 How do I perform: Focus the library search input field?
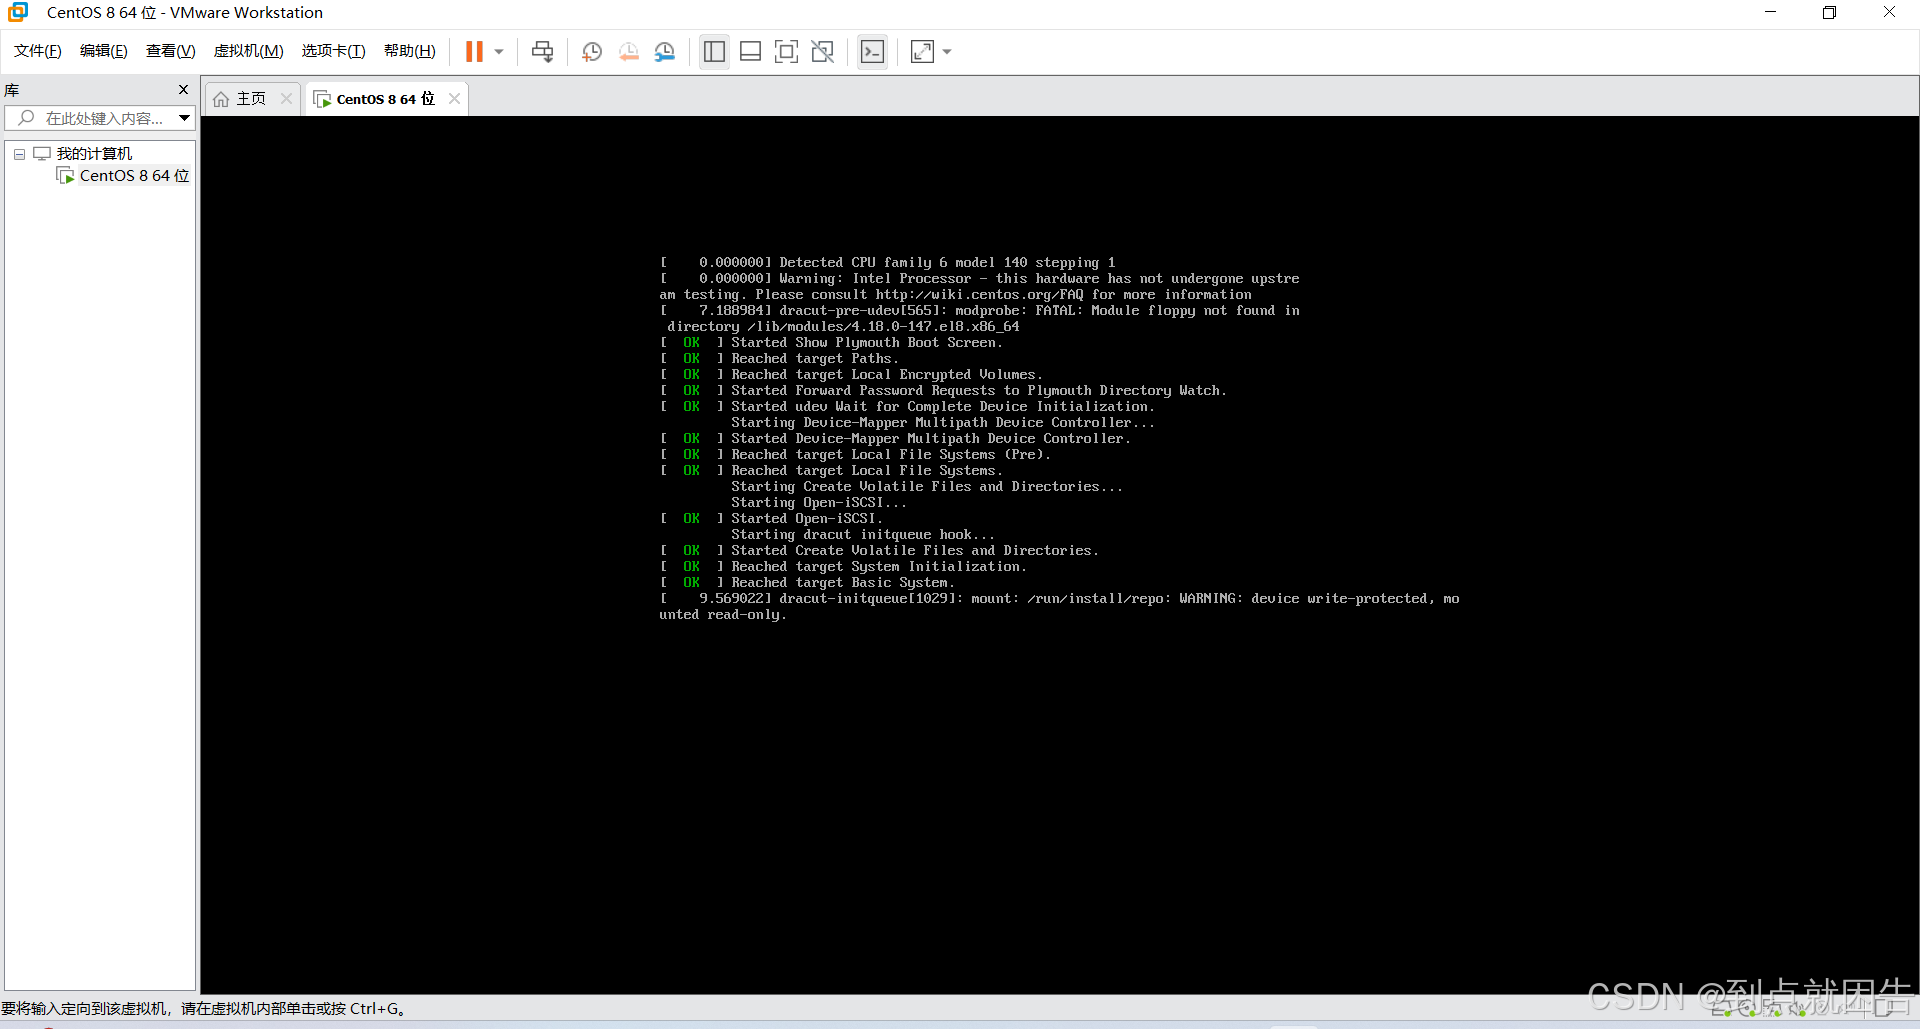[x=100, y=118]
